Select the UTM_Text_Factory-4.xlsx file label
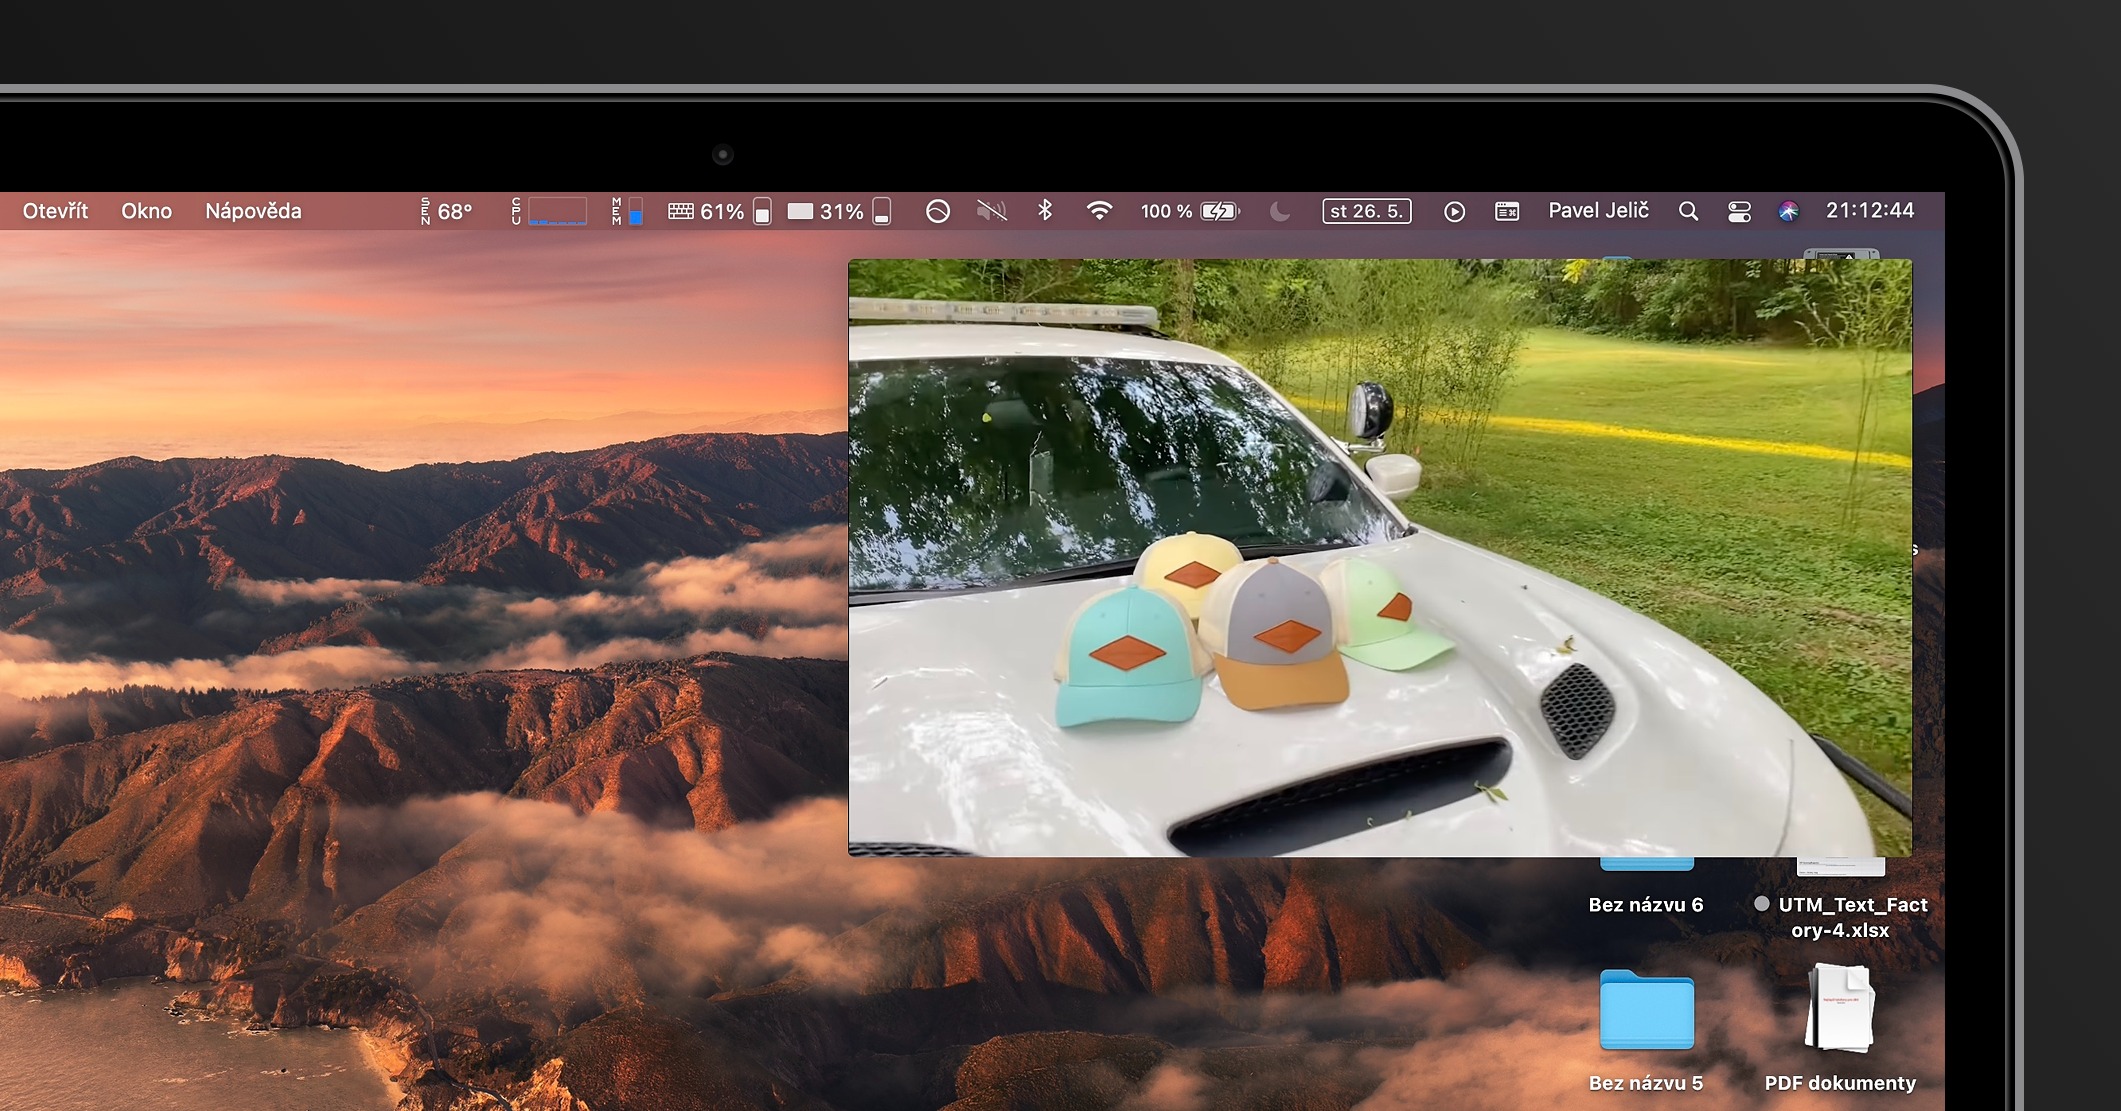Screen dimensions: 2121x1111 [x=1841, y=917]
